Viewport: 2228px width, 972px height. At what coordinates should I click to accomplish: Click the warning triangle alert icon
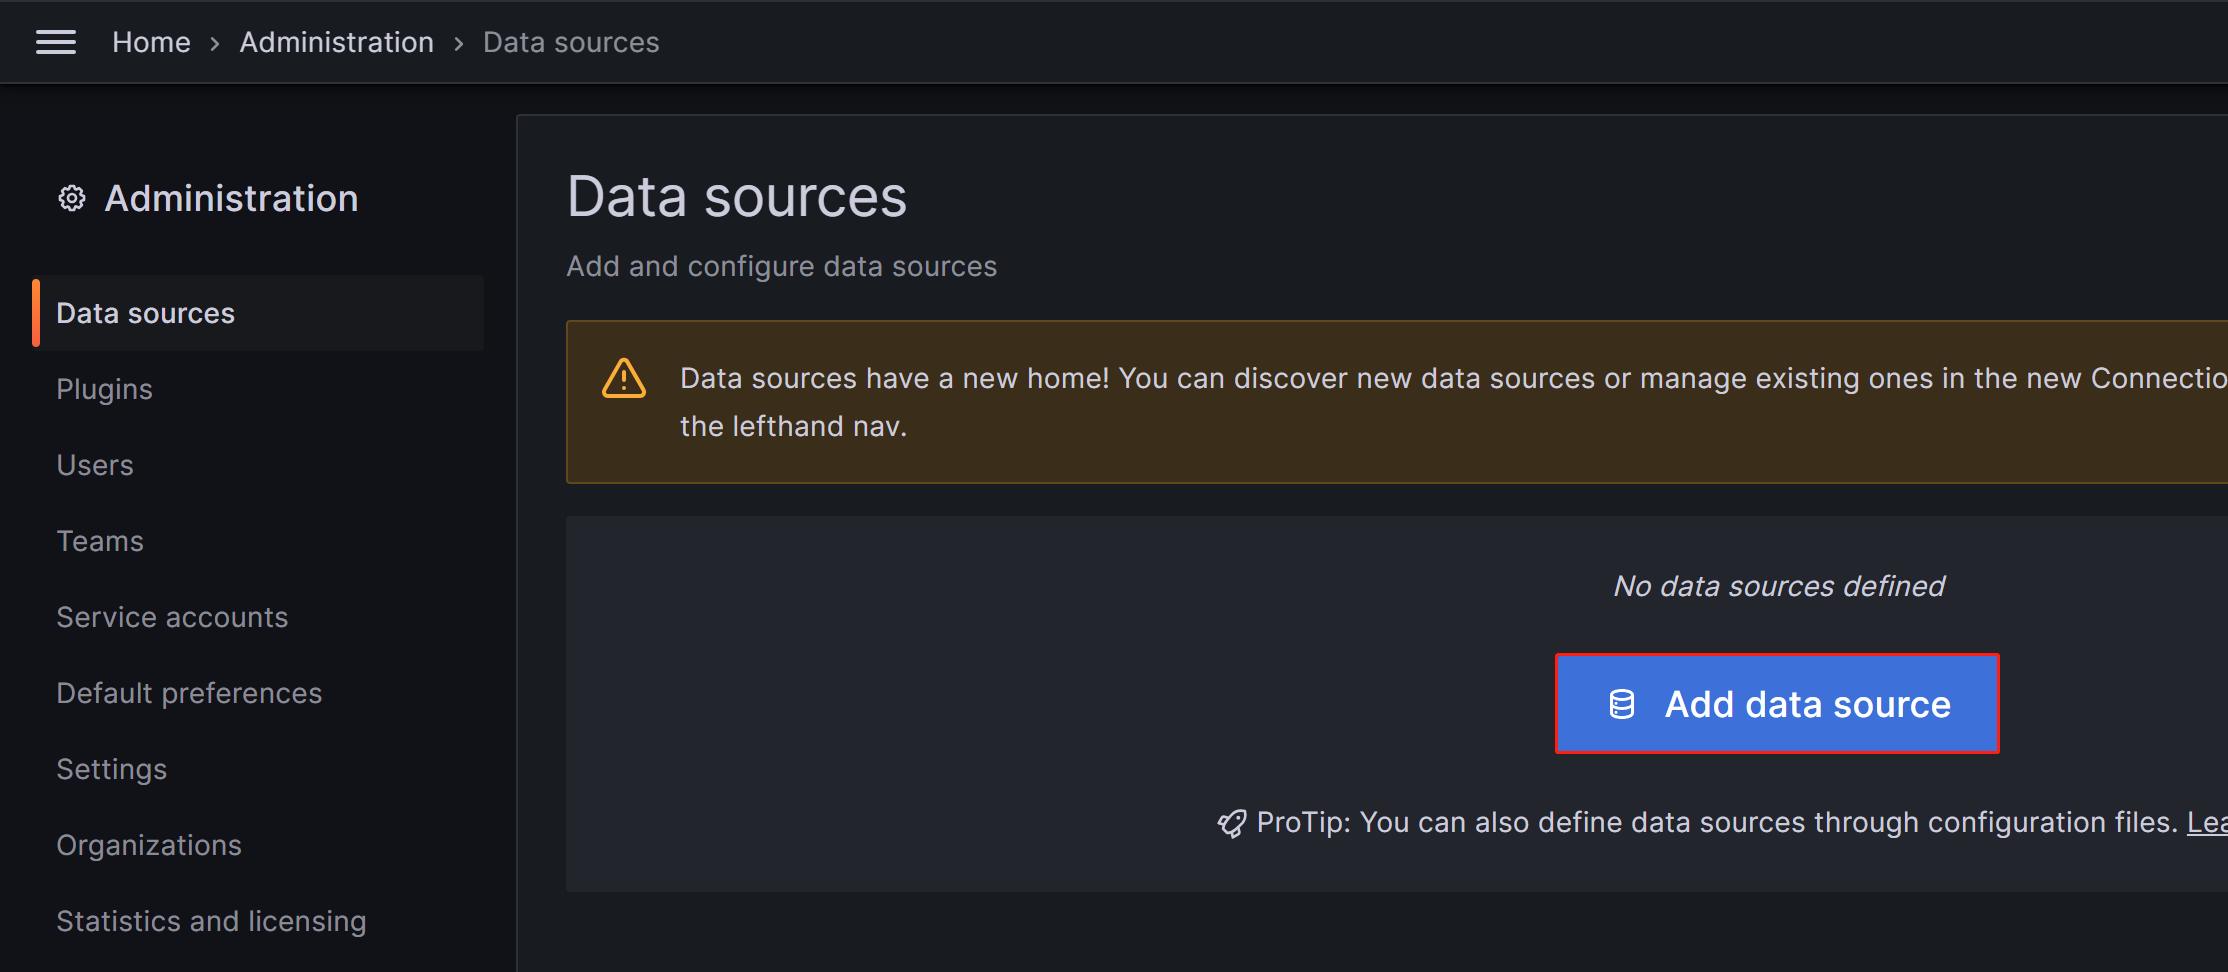point(624,379)
